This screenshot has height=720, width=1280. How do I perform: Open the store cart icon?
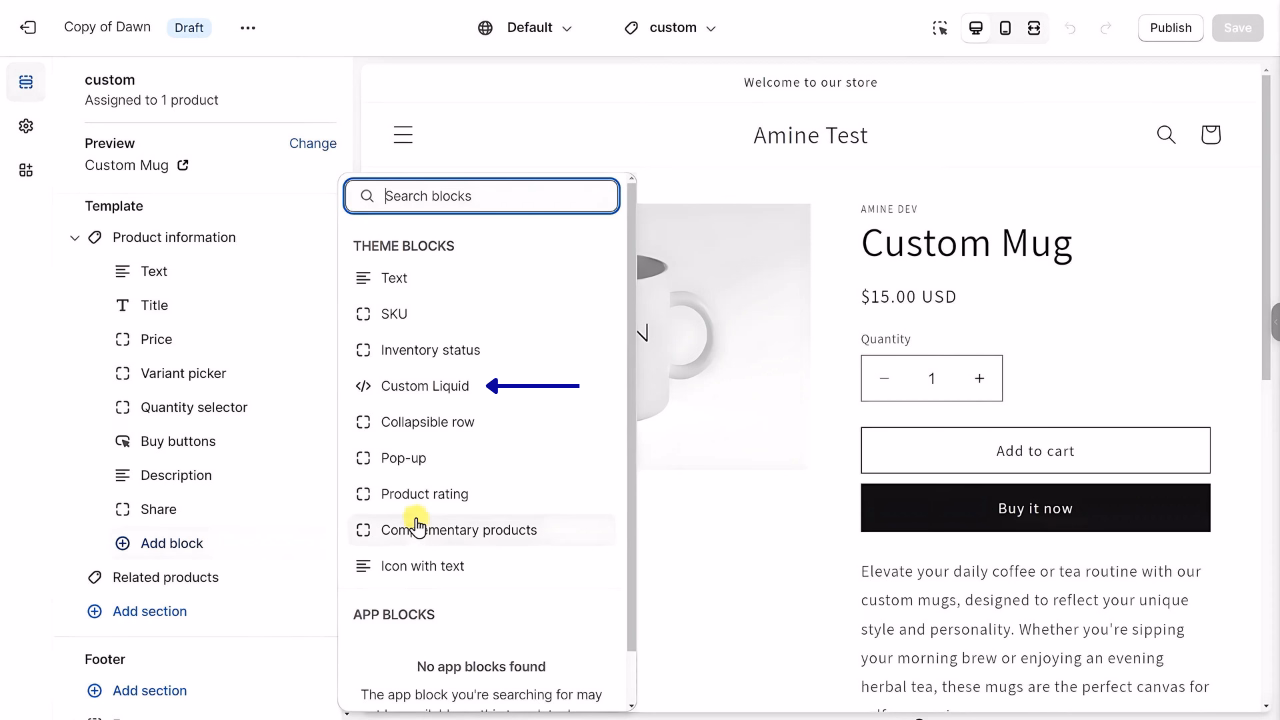(1210, 134)
